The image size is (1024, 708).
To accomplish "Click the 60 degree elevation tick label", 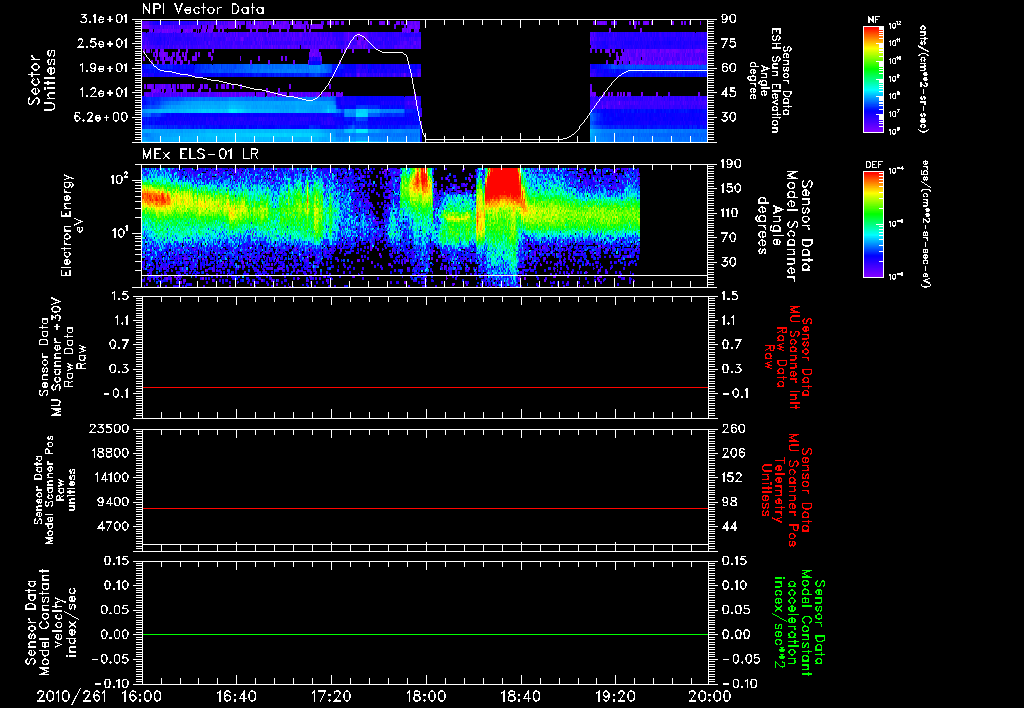I will (x=728, y=68).
